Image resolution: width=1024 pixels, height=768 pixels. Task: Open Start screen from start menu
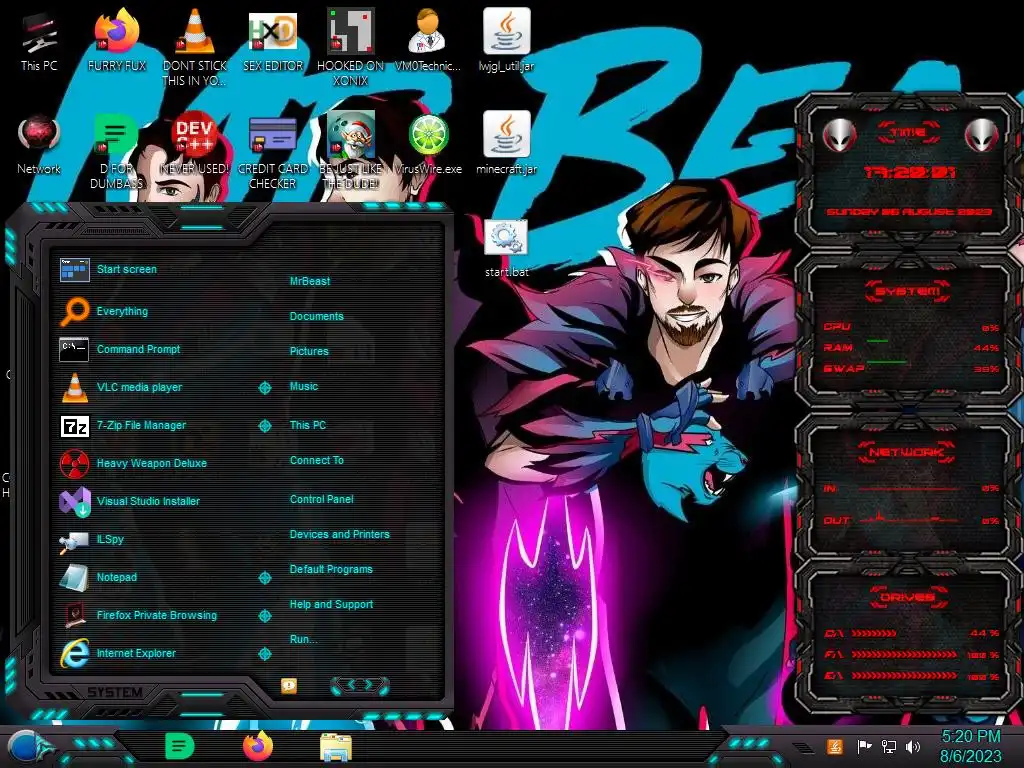157,269
